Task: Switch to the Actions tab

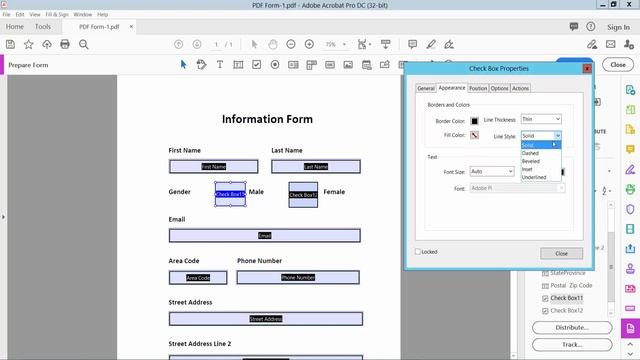Action: [x=520, y=88]
